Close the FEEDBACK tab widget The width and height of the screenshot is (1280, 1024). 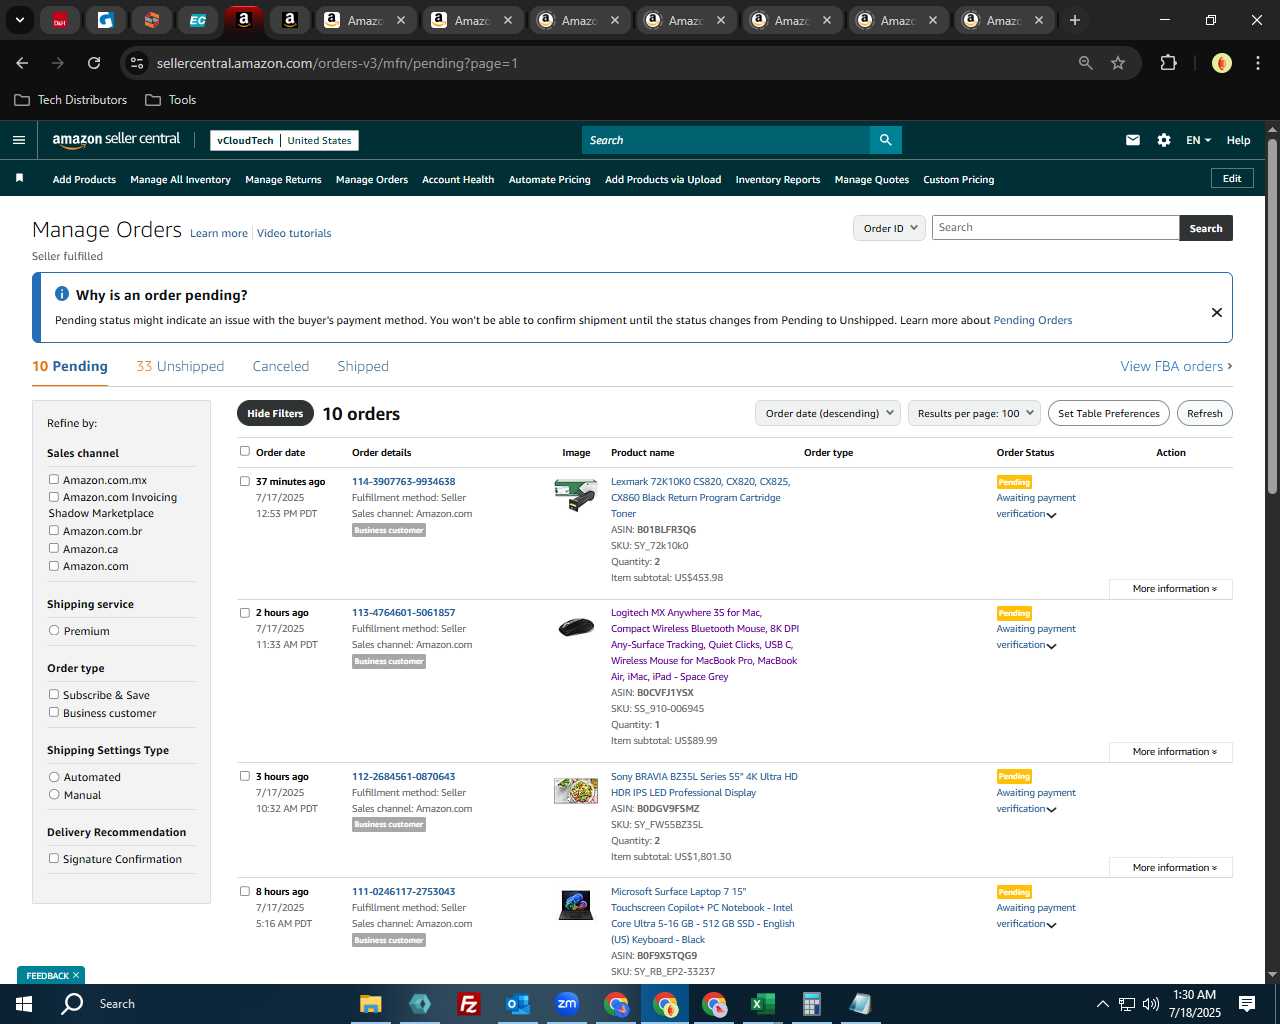(76, 975)
